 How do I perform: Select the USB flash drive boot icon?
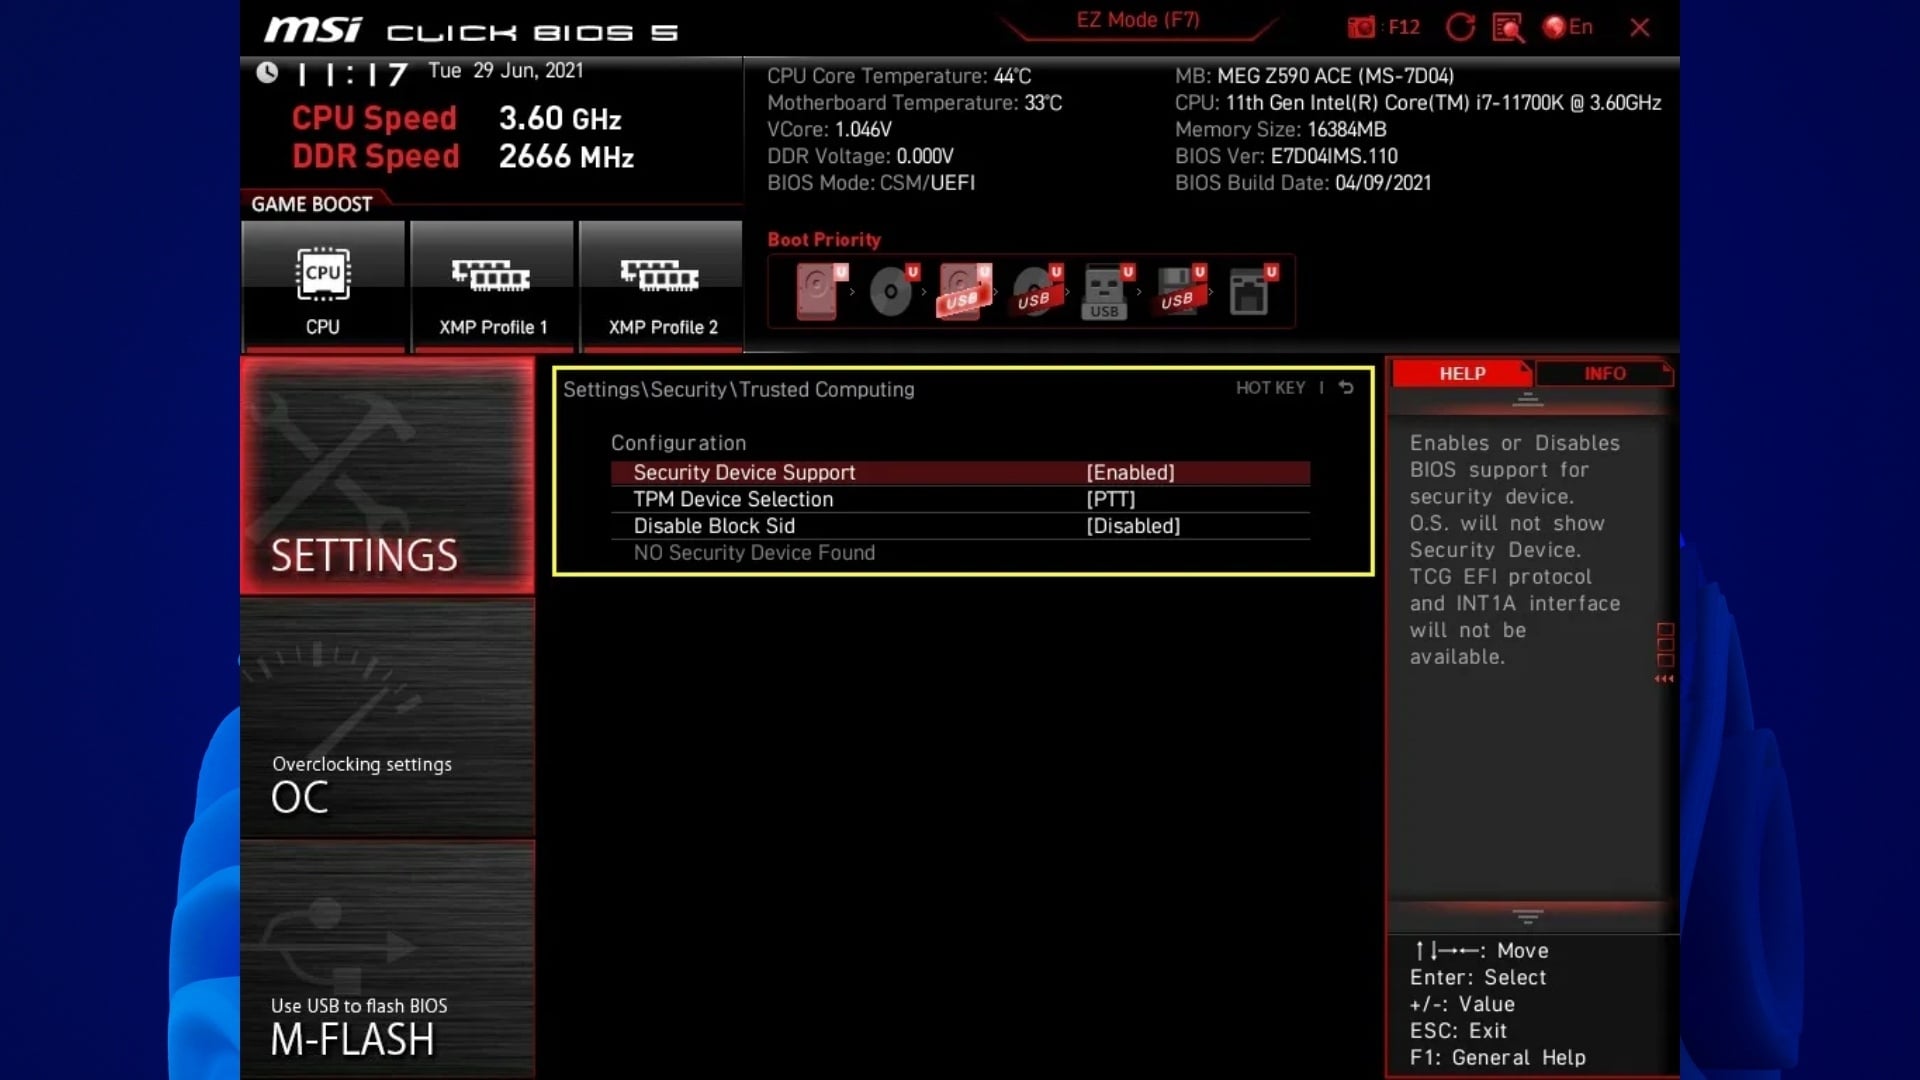[1105, 290]
